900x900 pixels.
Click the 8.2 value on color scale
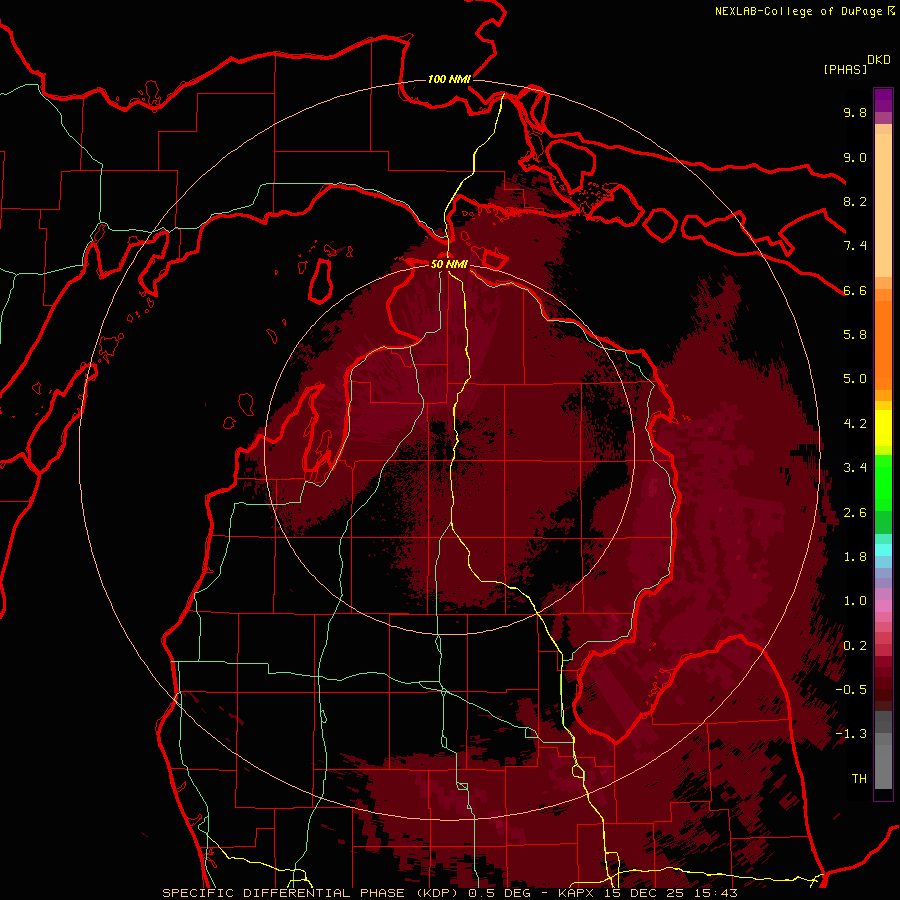pos(855,201)
